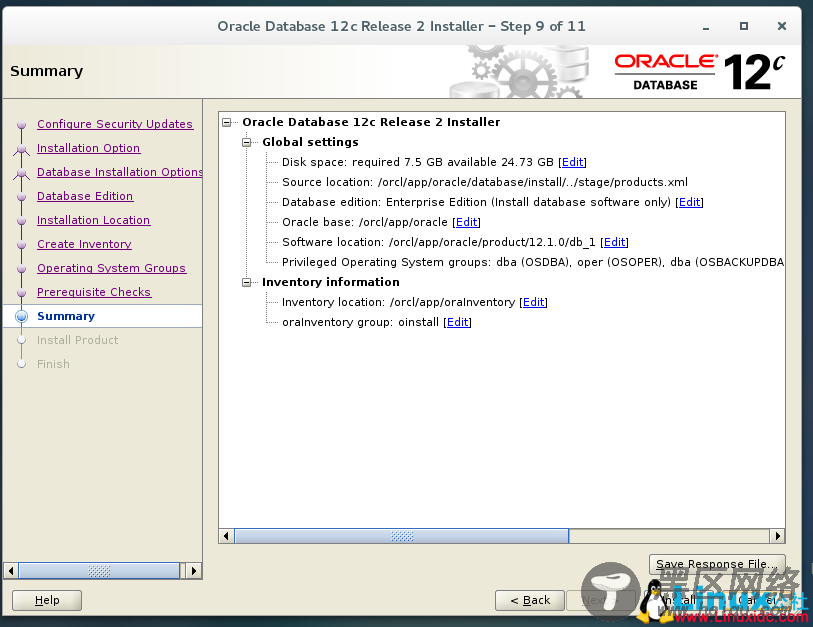Click Save Response File button

point(717,564)
